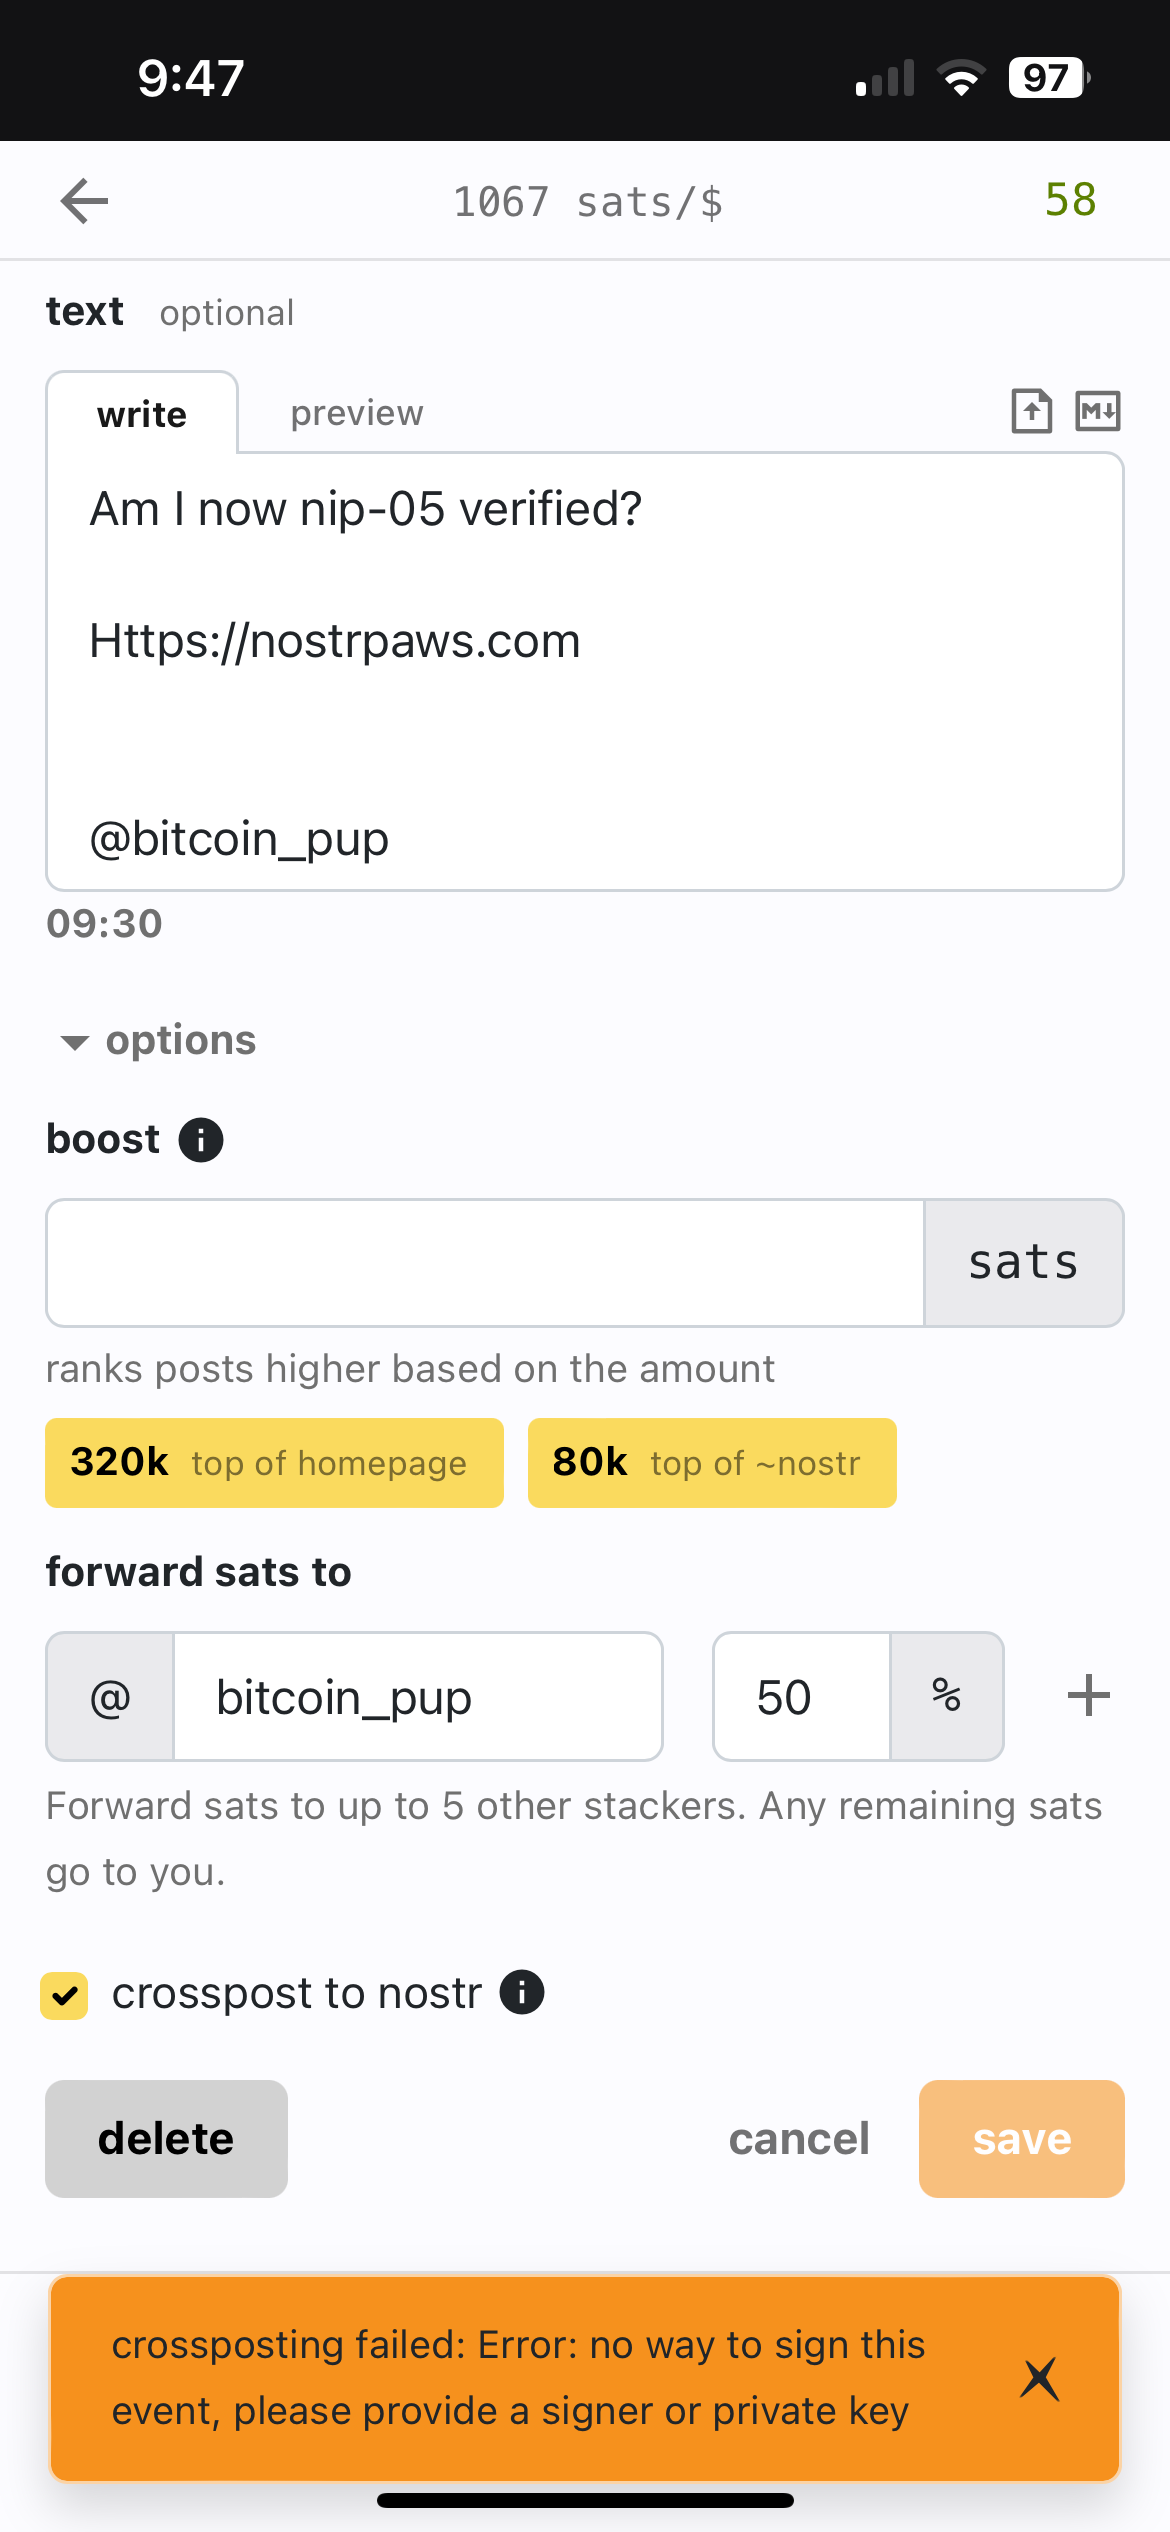The width and height of the screenshot is (1170, 2532).
Task: Click the upload file icon
Action: point(1031,411)
